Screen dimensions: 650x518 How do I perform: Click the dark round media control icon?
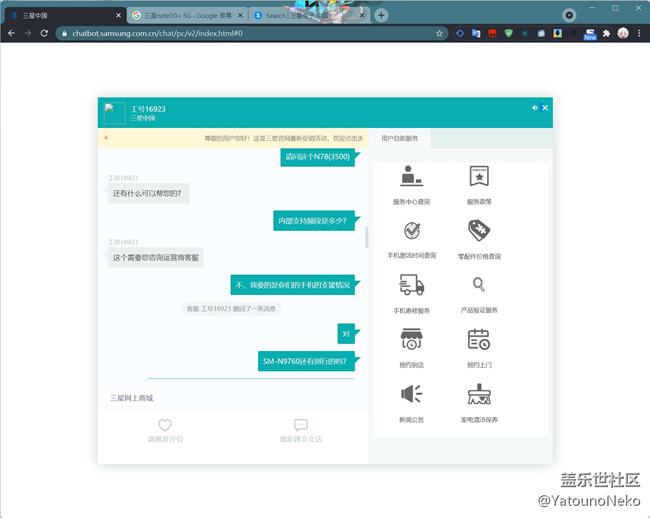coord(569,15)
